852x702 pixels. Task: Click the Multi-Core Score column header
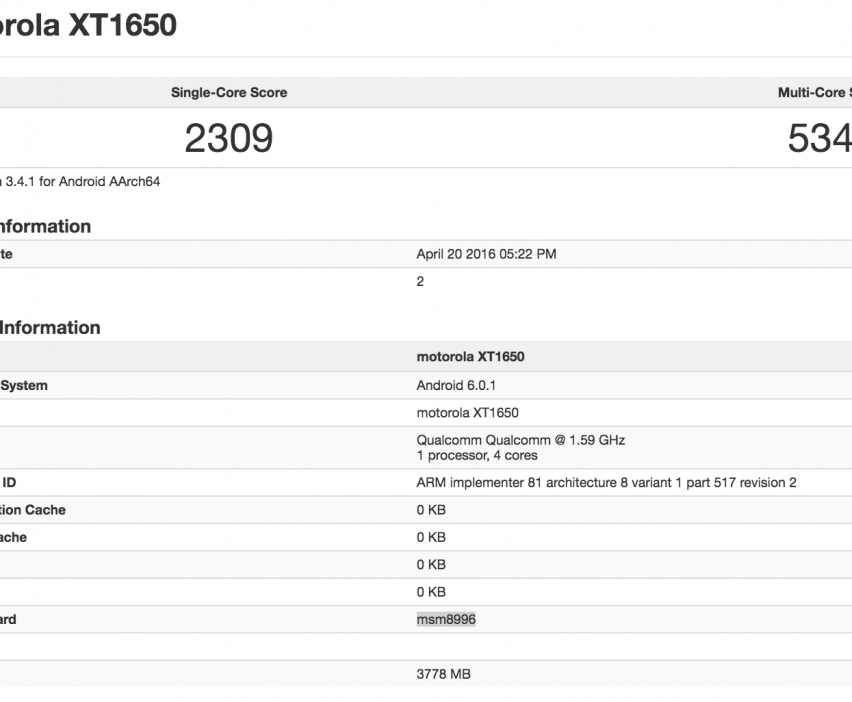(x=814, y=92)
